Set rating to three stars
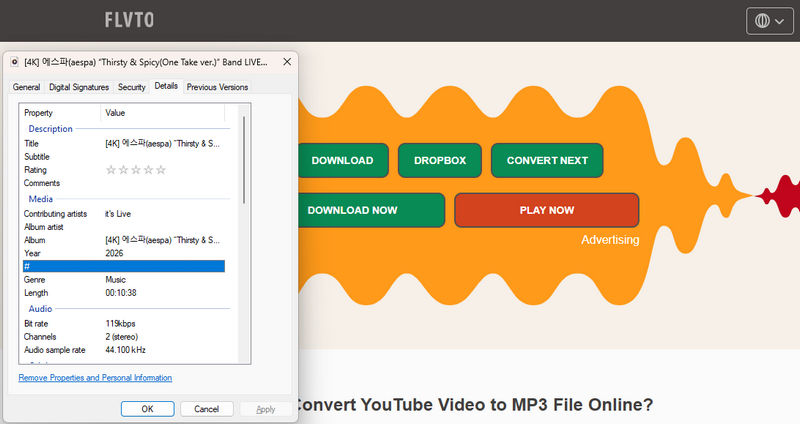The width and height of the screenshot is (800, 424). pos(136,170)
